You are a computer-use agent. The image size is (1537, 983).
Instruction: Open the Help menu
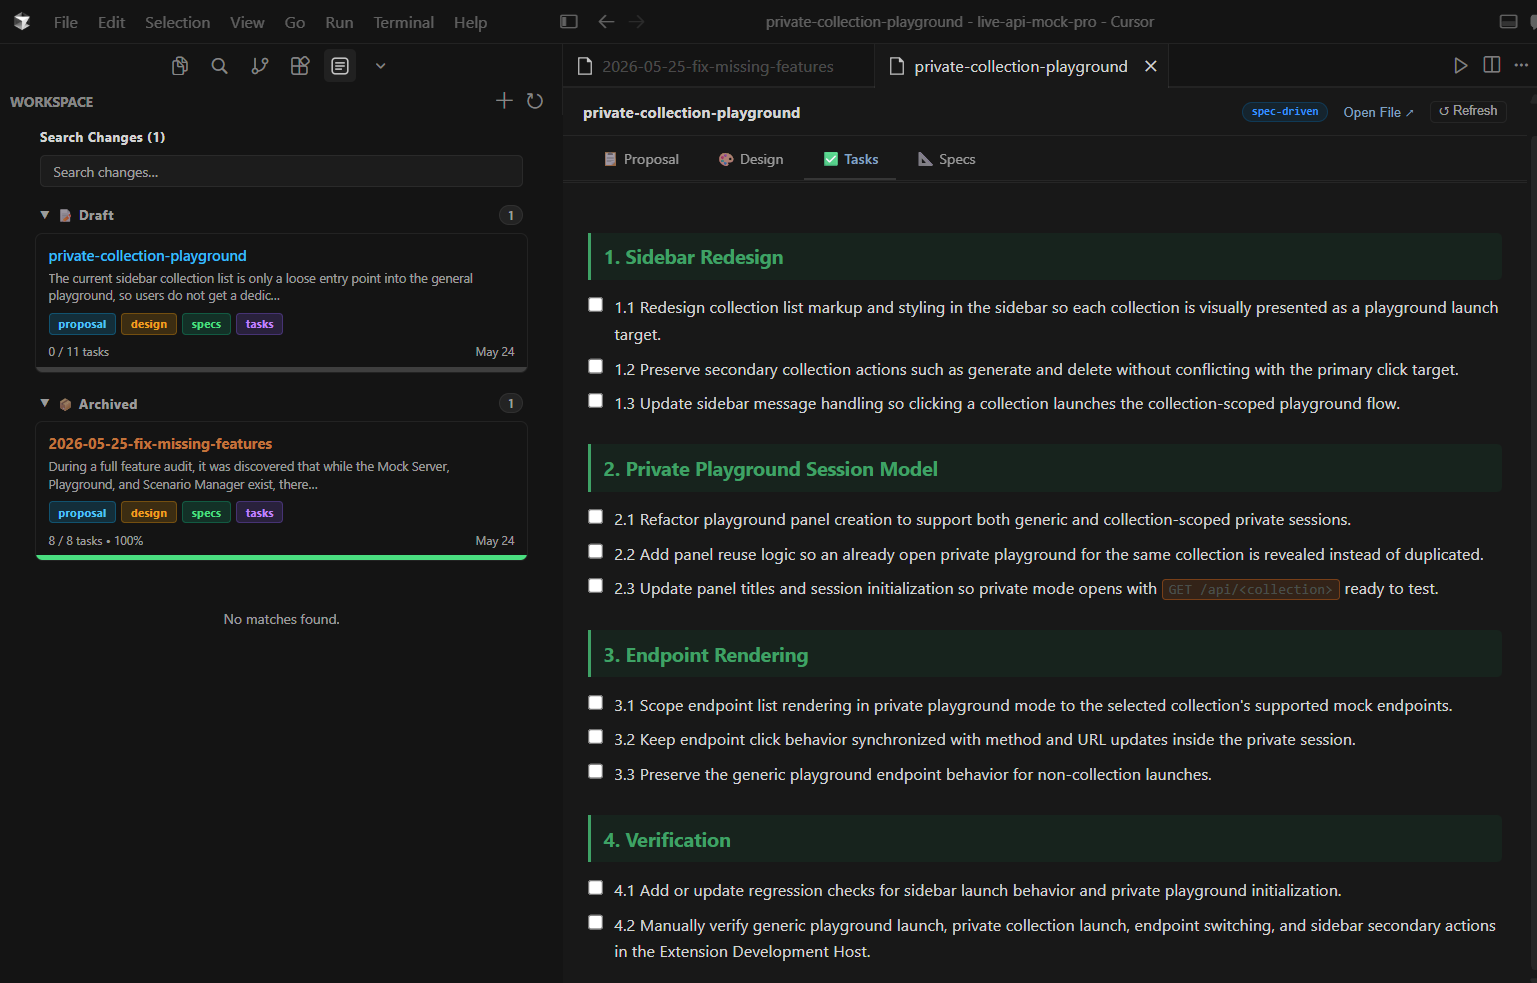(470, 22)
